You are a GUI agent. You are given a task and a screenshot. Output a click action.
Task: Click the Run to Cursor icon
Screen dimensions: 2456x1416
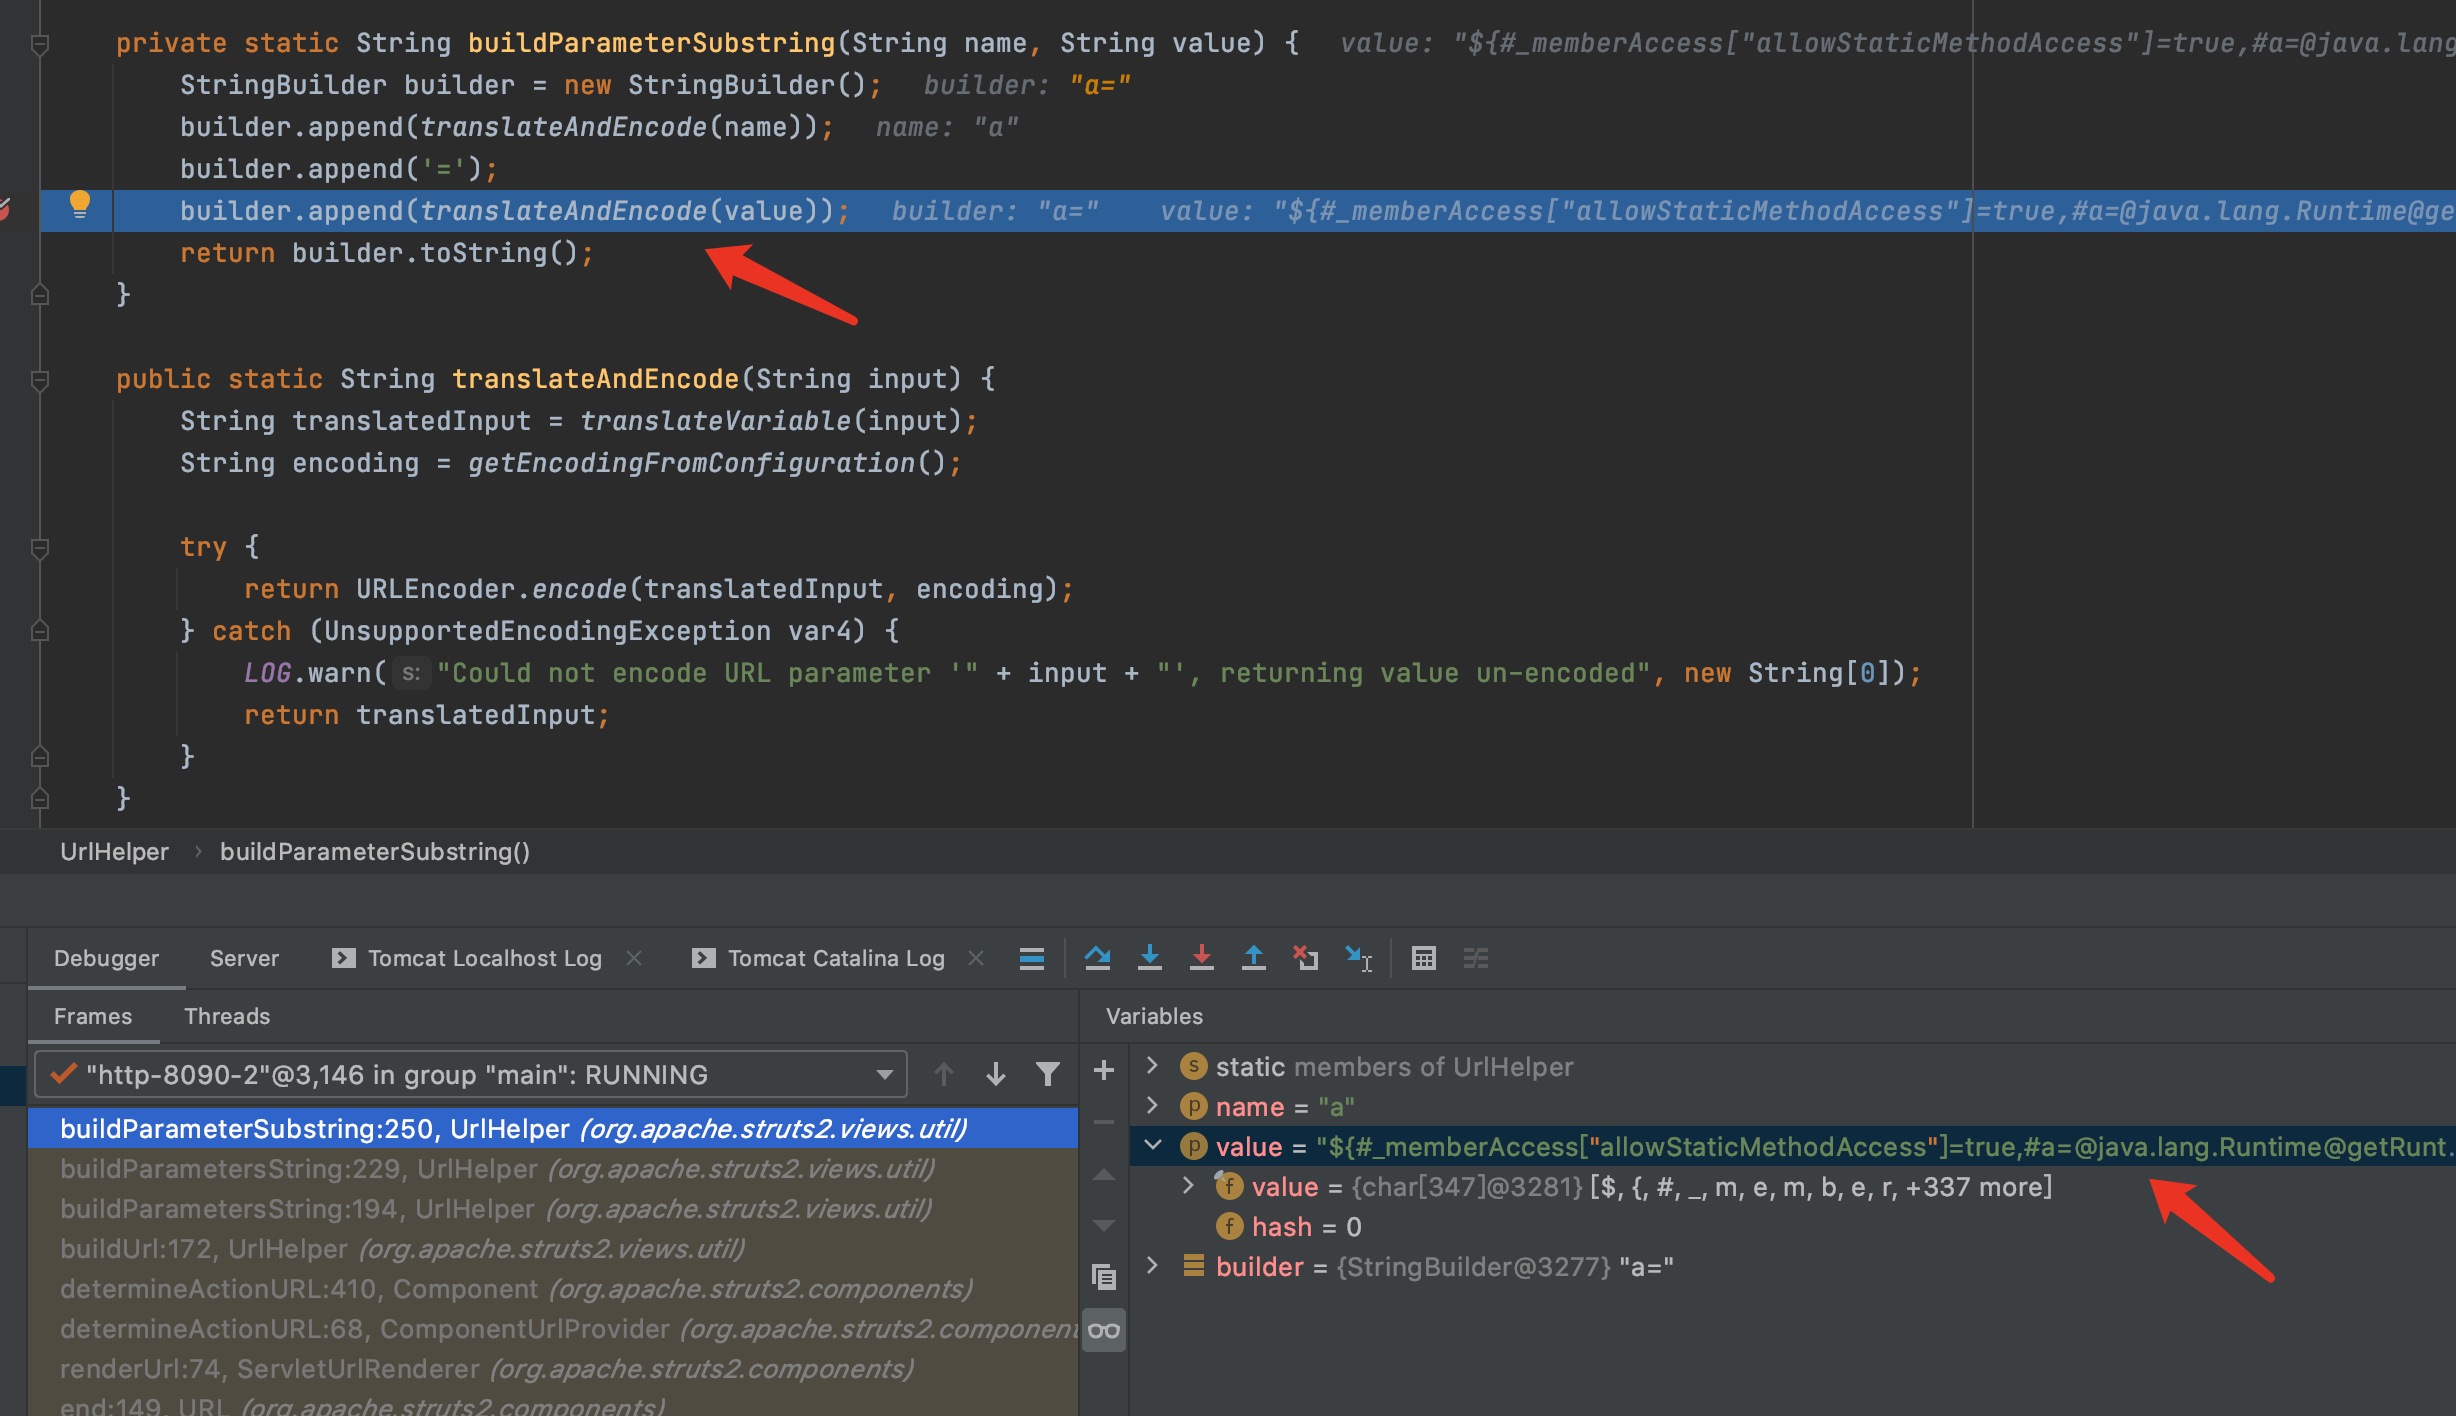(x=1359, y=958)
